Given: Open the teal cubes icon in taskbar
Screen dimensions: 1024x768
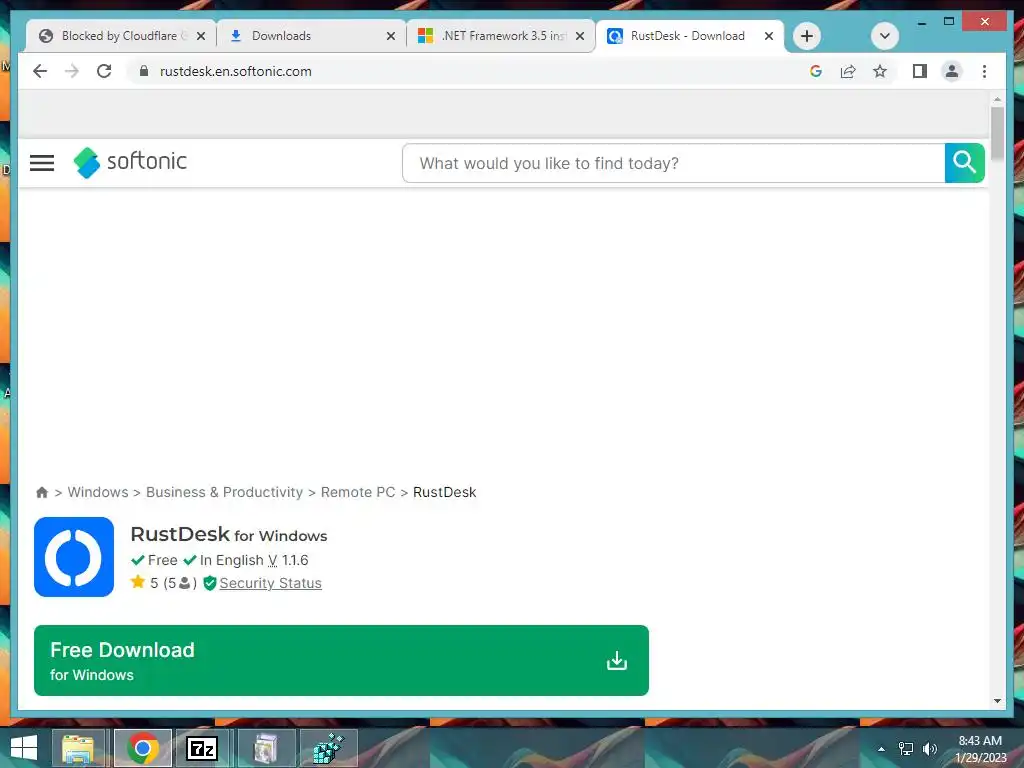Looking at the screenshot, I should tap(328, 748).
